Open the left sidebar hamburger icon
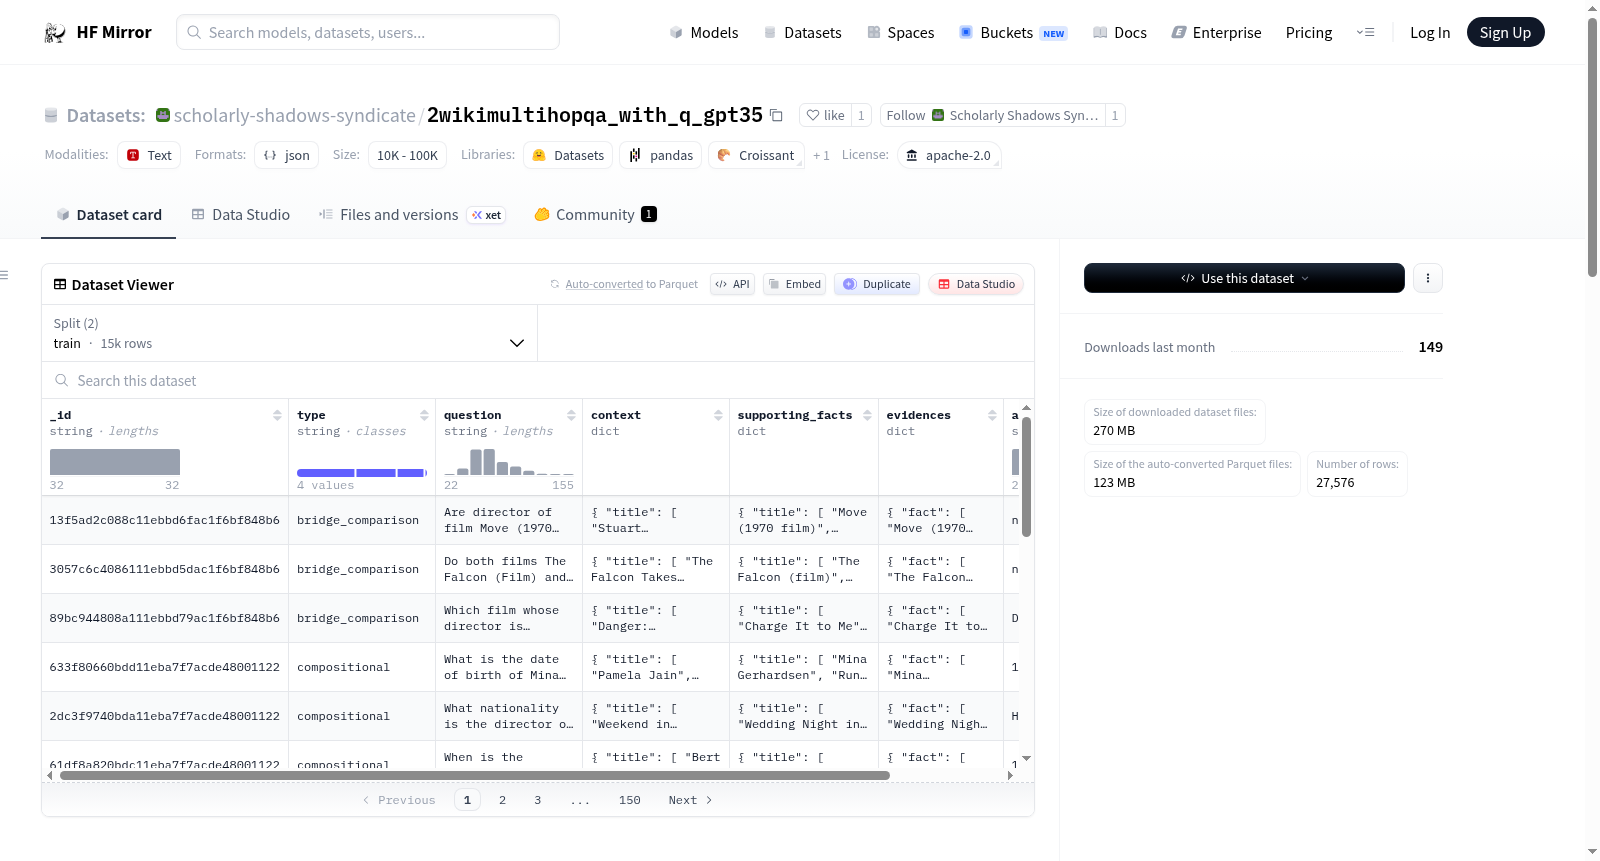 coord(4,275)
